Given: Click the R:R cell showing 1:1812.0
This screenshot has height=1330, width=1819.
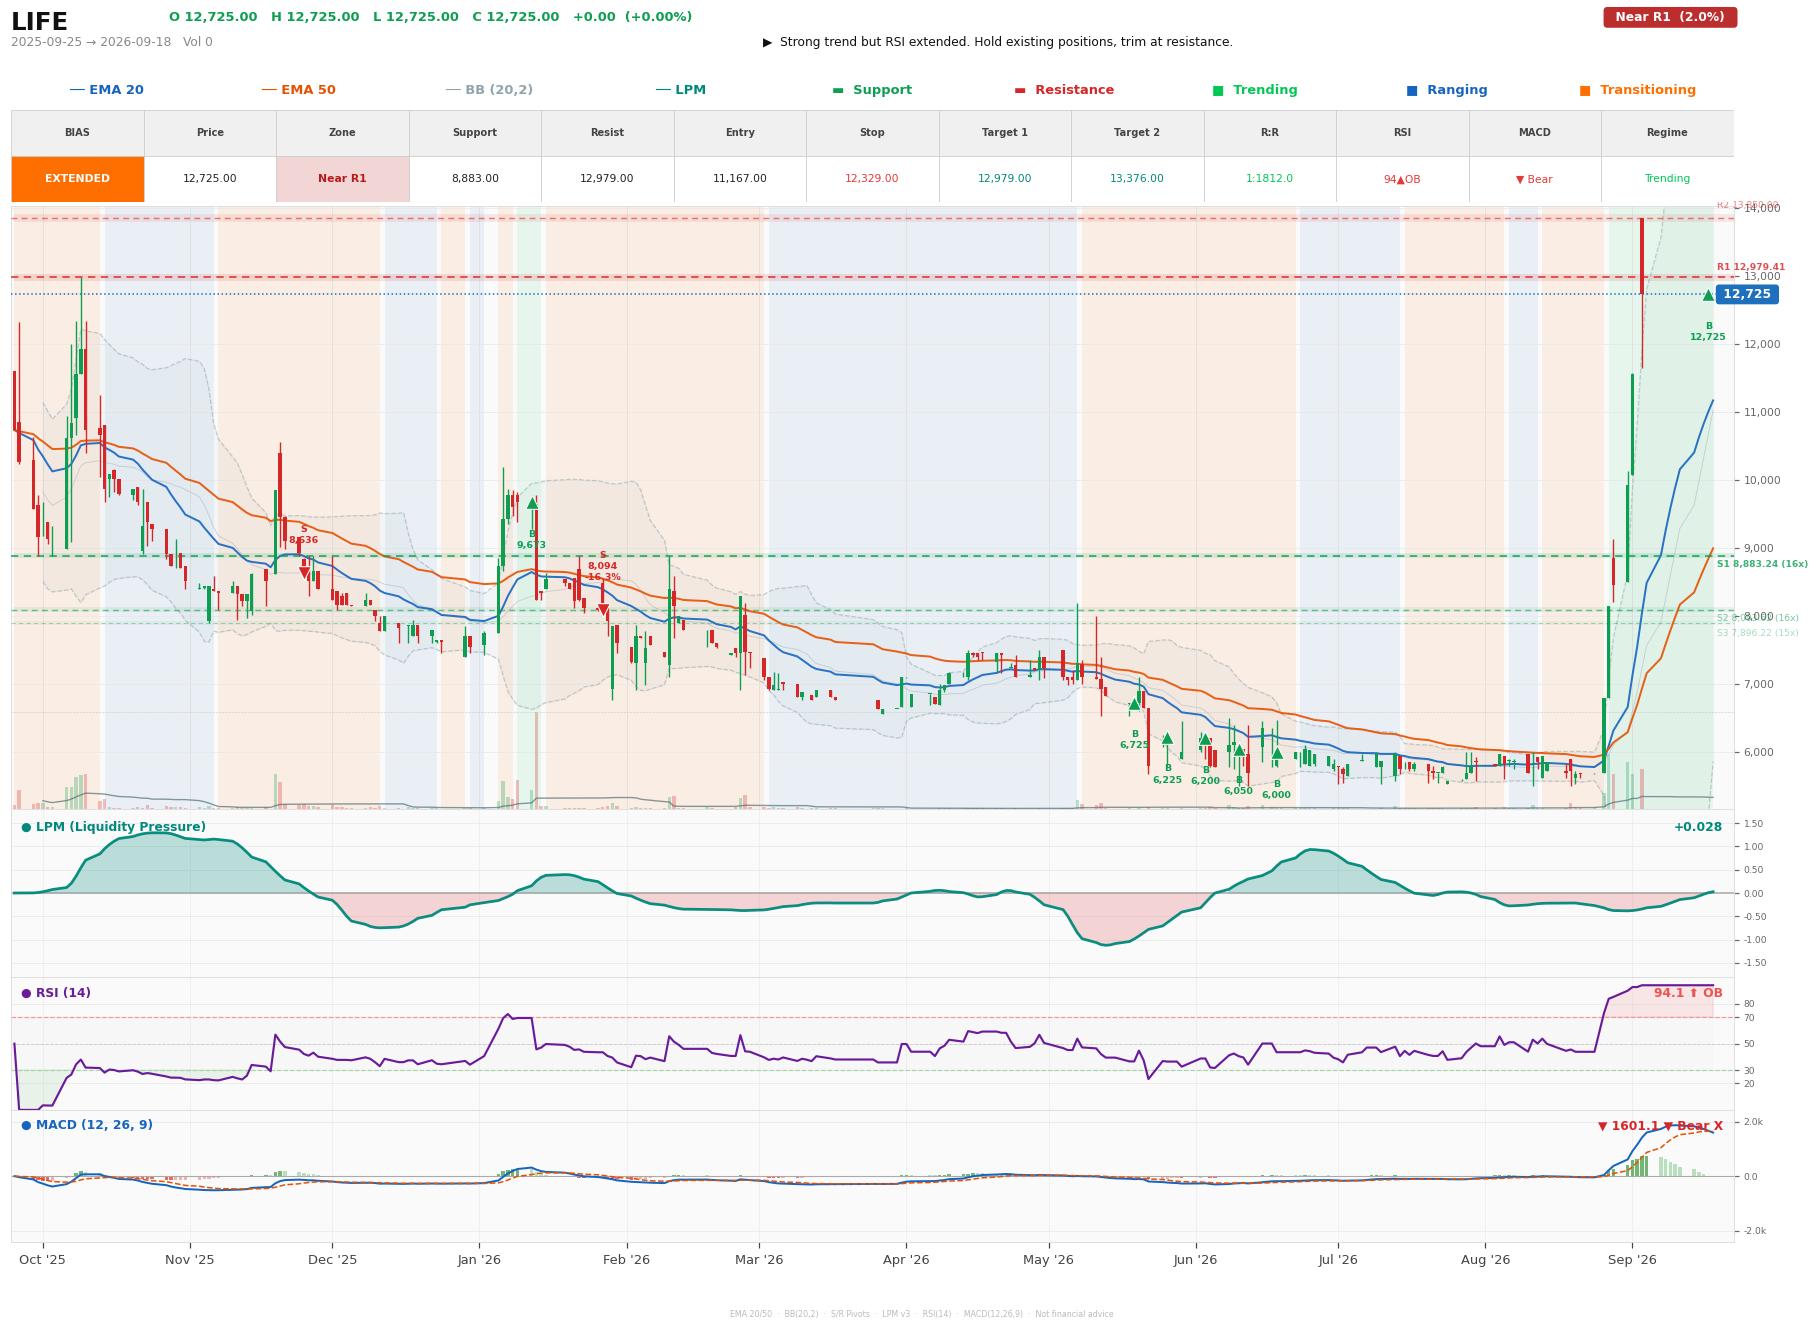Looking at the screenshot, I should click(x=1270, y=179).
